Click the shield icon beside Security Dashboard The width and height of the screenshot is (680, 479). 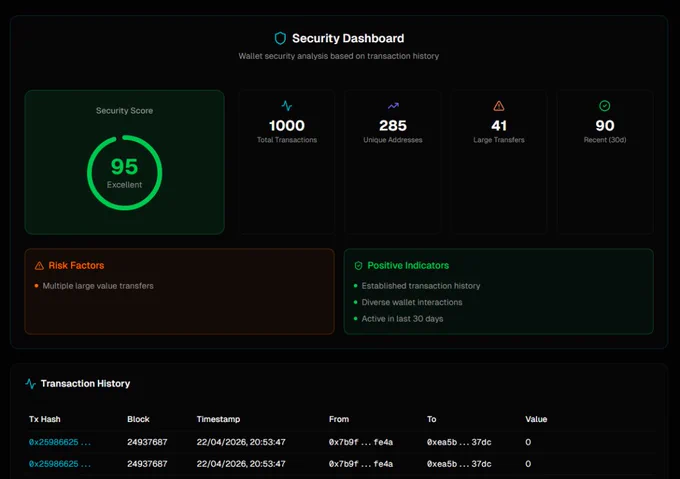click(x=280, y=39)
